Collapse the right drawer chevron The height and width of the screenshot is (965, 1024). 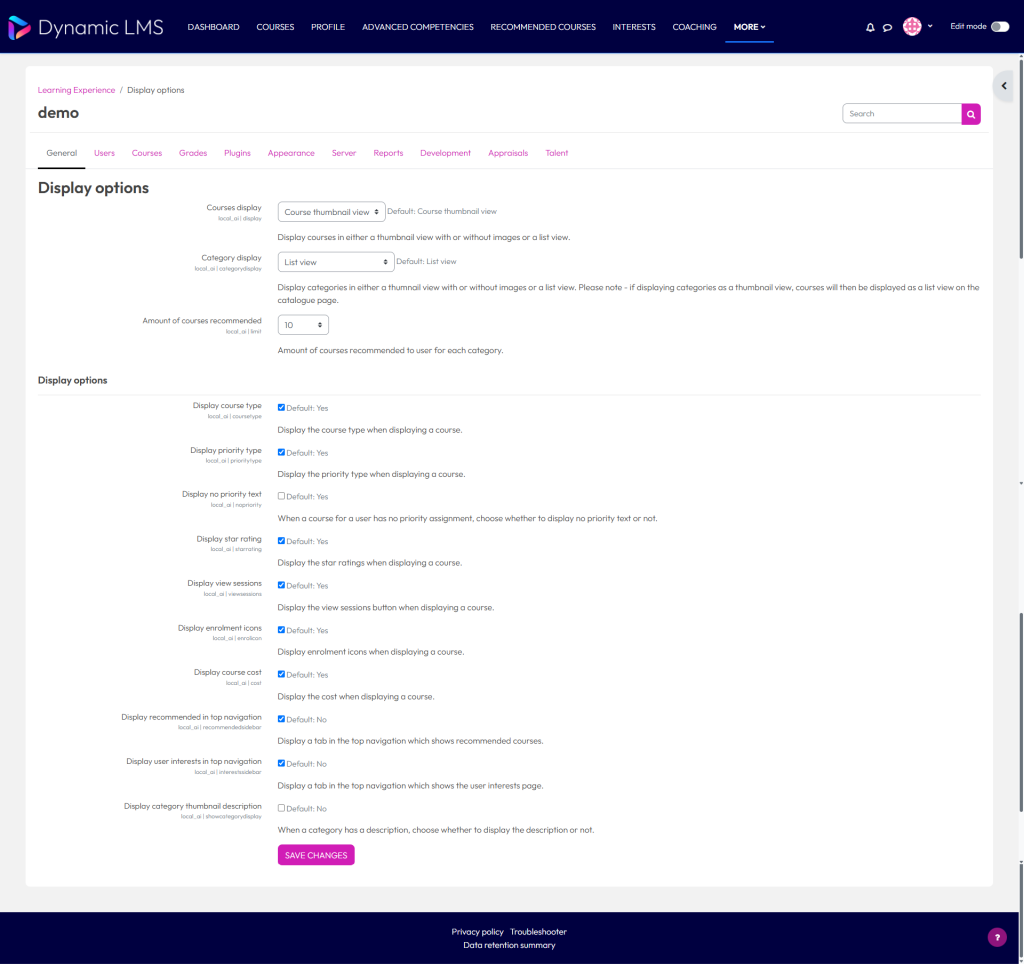point(1004,86)
